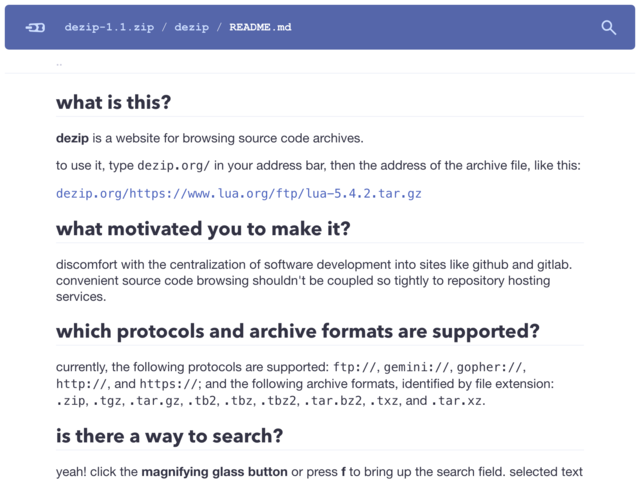Select README.md in the breadcrumb path
This screenshot has height=480, width=640.
[260, 27]
